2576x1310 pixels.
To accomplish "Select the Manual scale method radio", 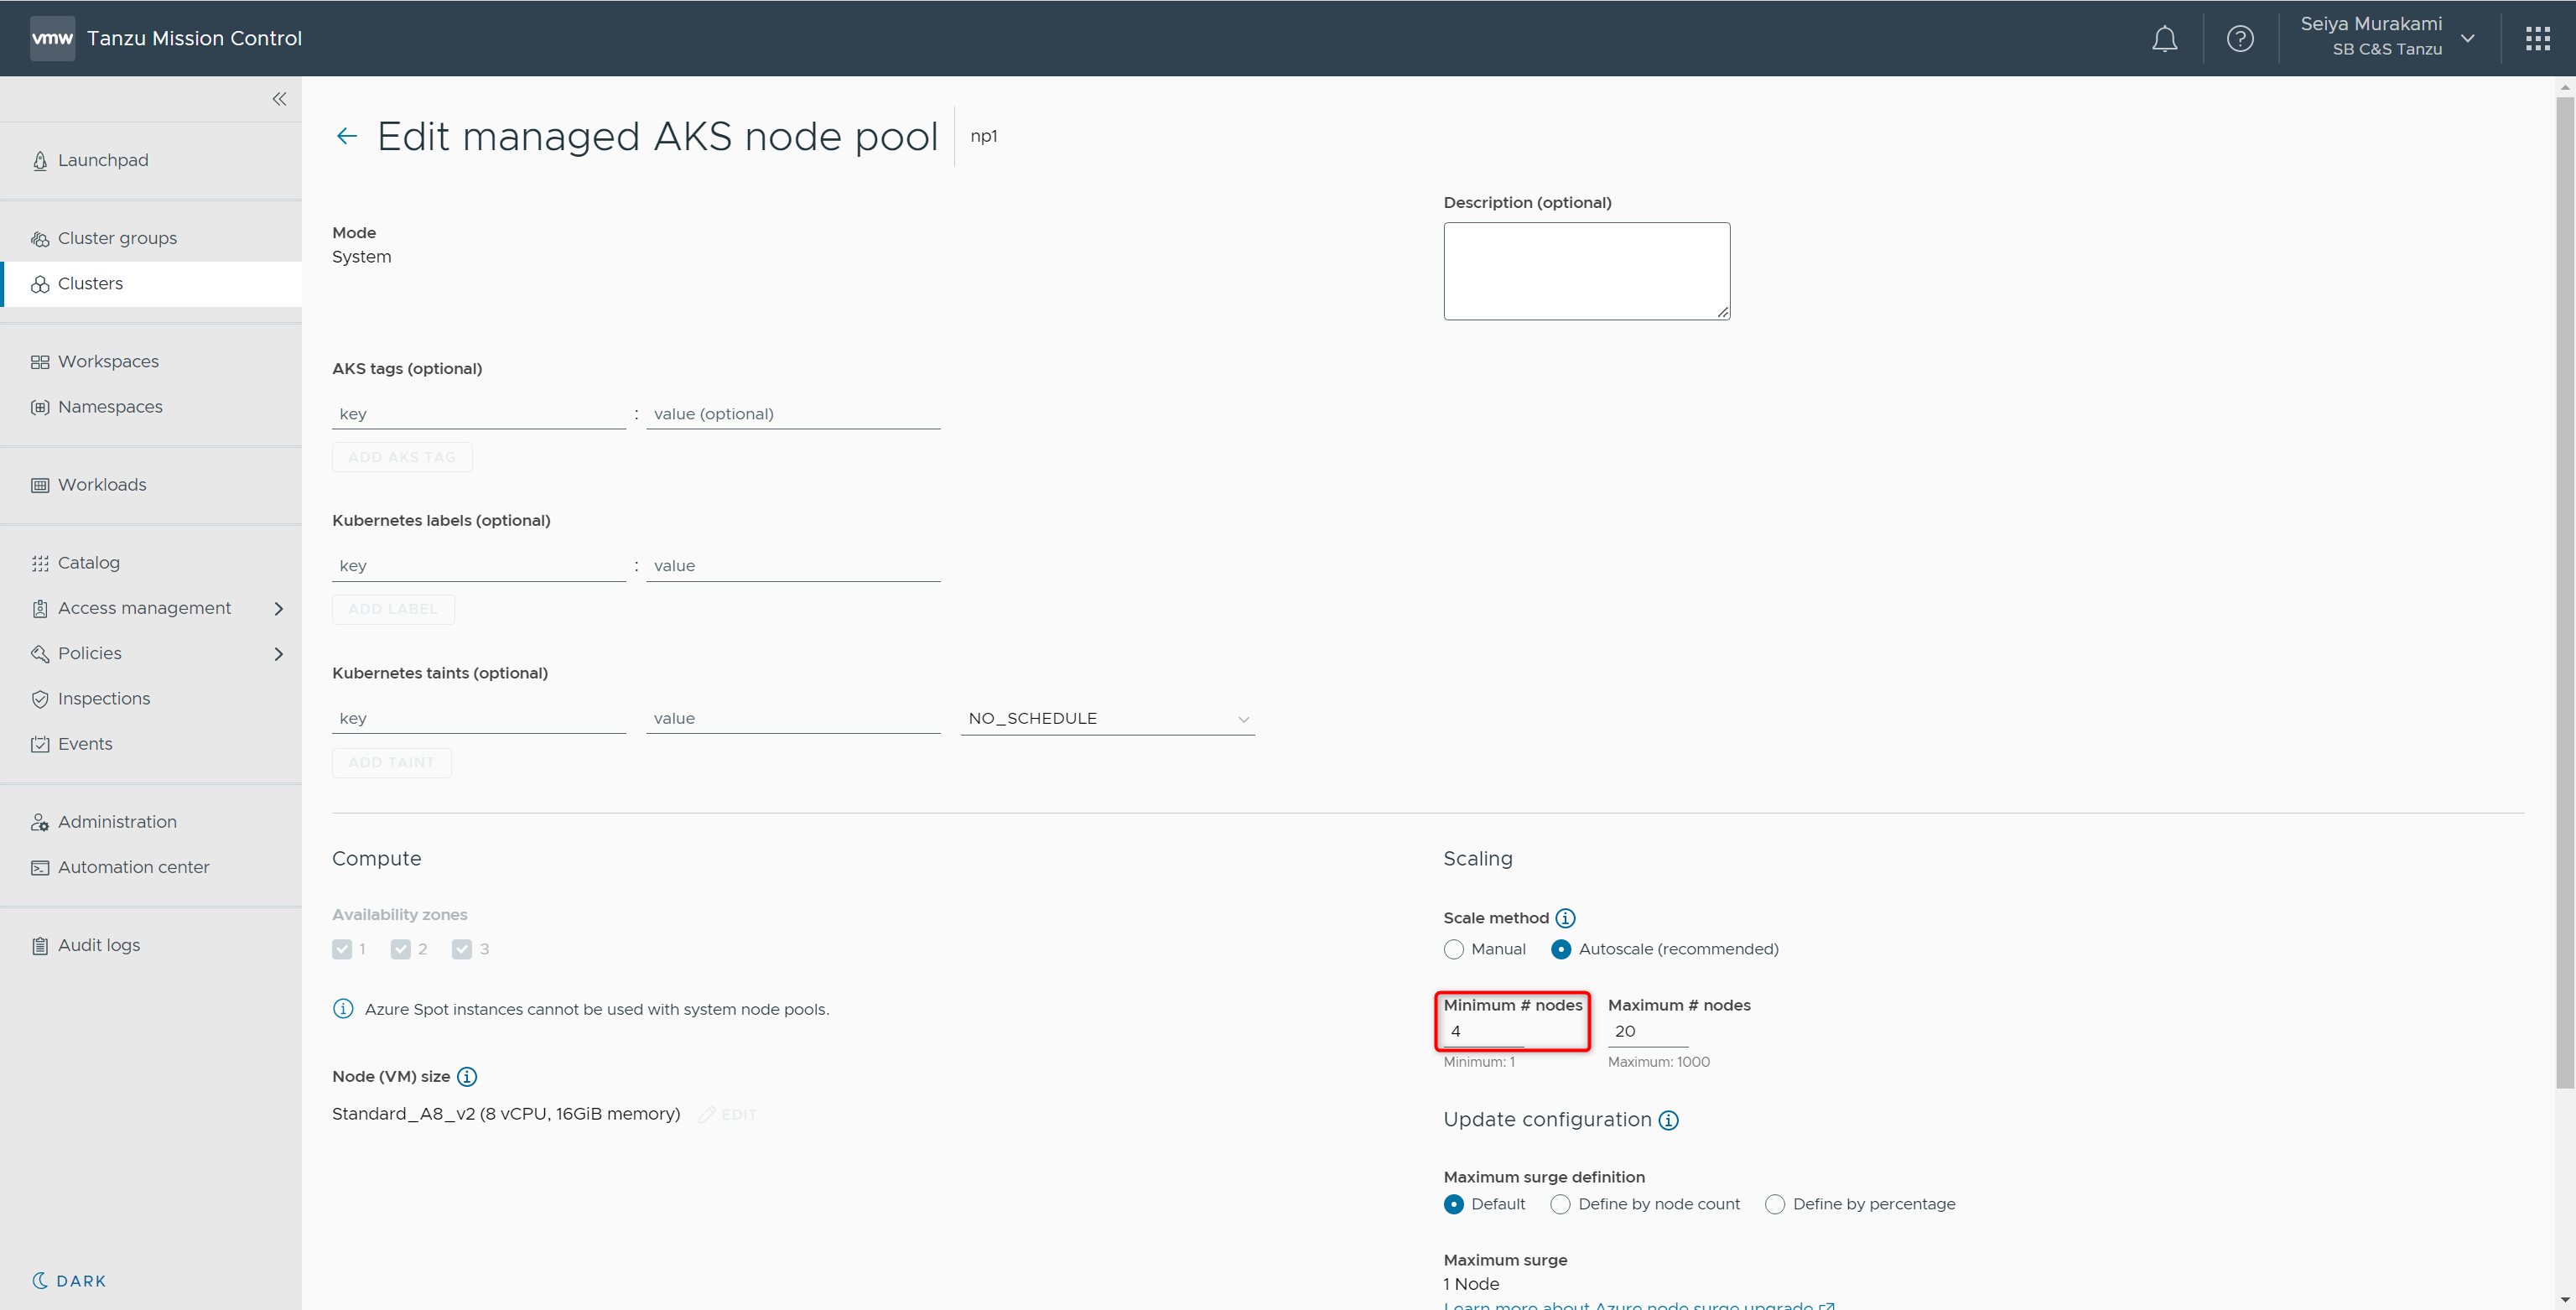I will pos(1454,949).
